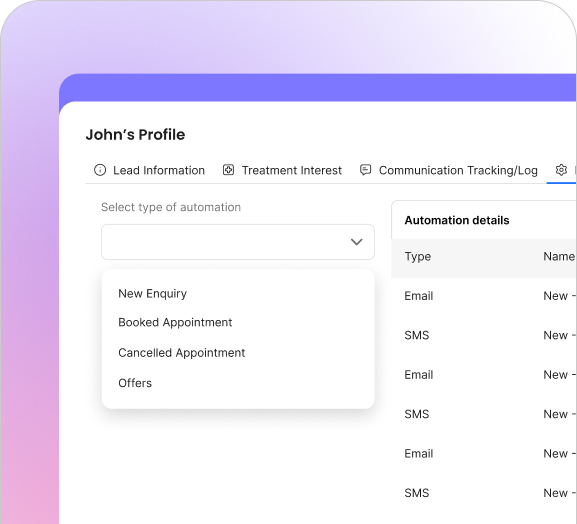577x524 pixels.
Task: Select the first Email automation row
Action: 484,296
